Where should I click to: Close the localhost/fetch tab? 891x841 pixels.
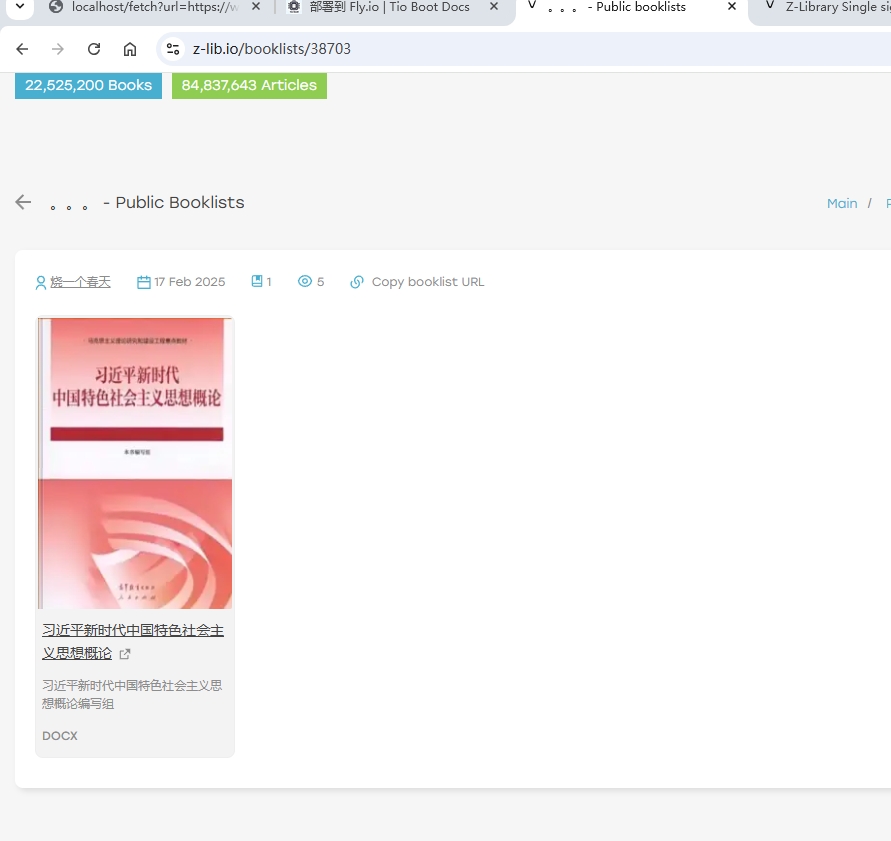point(256,7)
